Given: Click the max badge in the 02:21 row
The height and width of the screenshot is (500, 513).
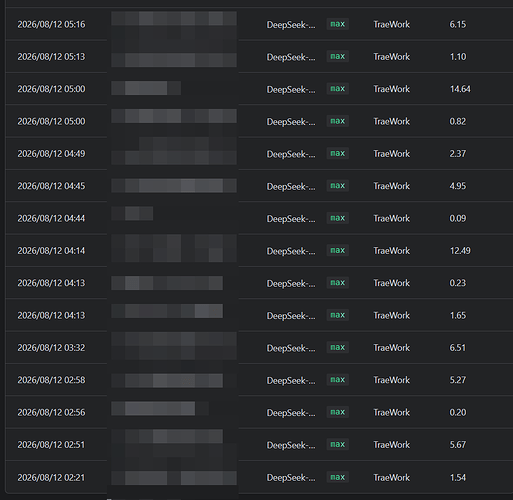Looking at the screenshot, I should (x=337, y=477).
